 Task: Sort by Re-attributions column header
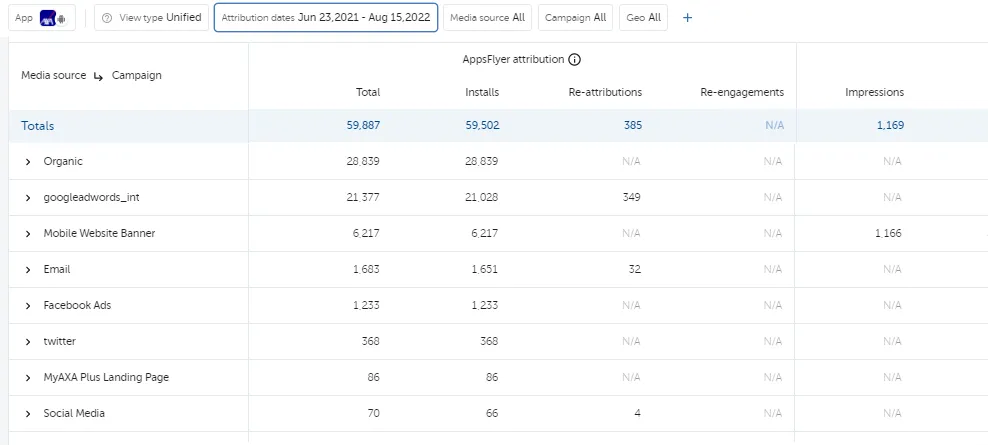(x=605, y=92)
